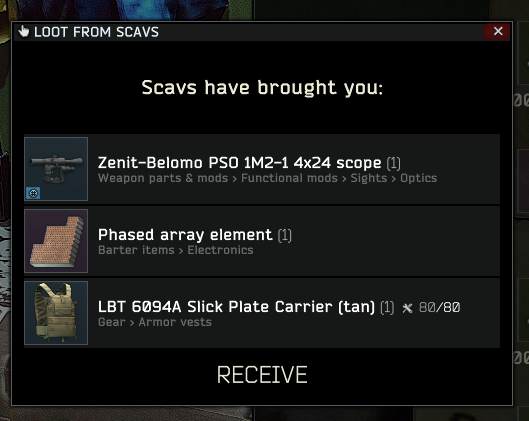529x421 pixels.
Task: Open the Armor vests category
Action: pyautogui.click(x=175, y=322)
